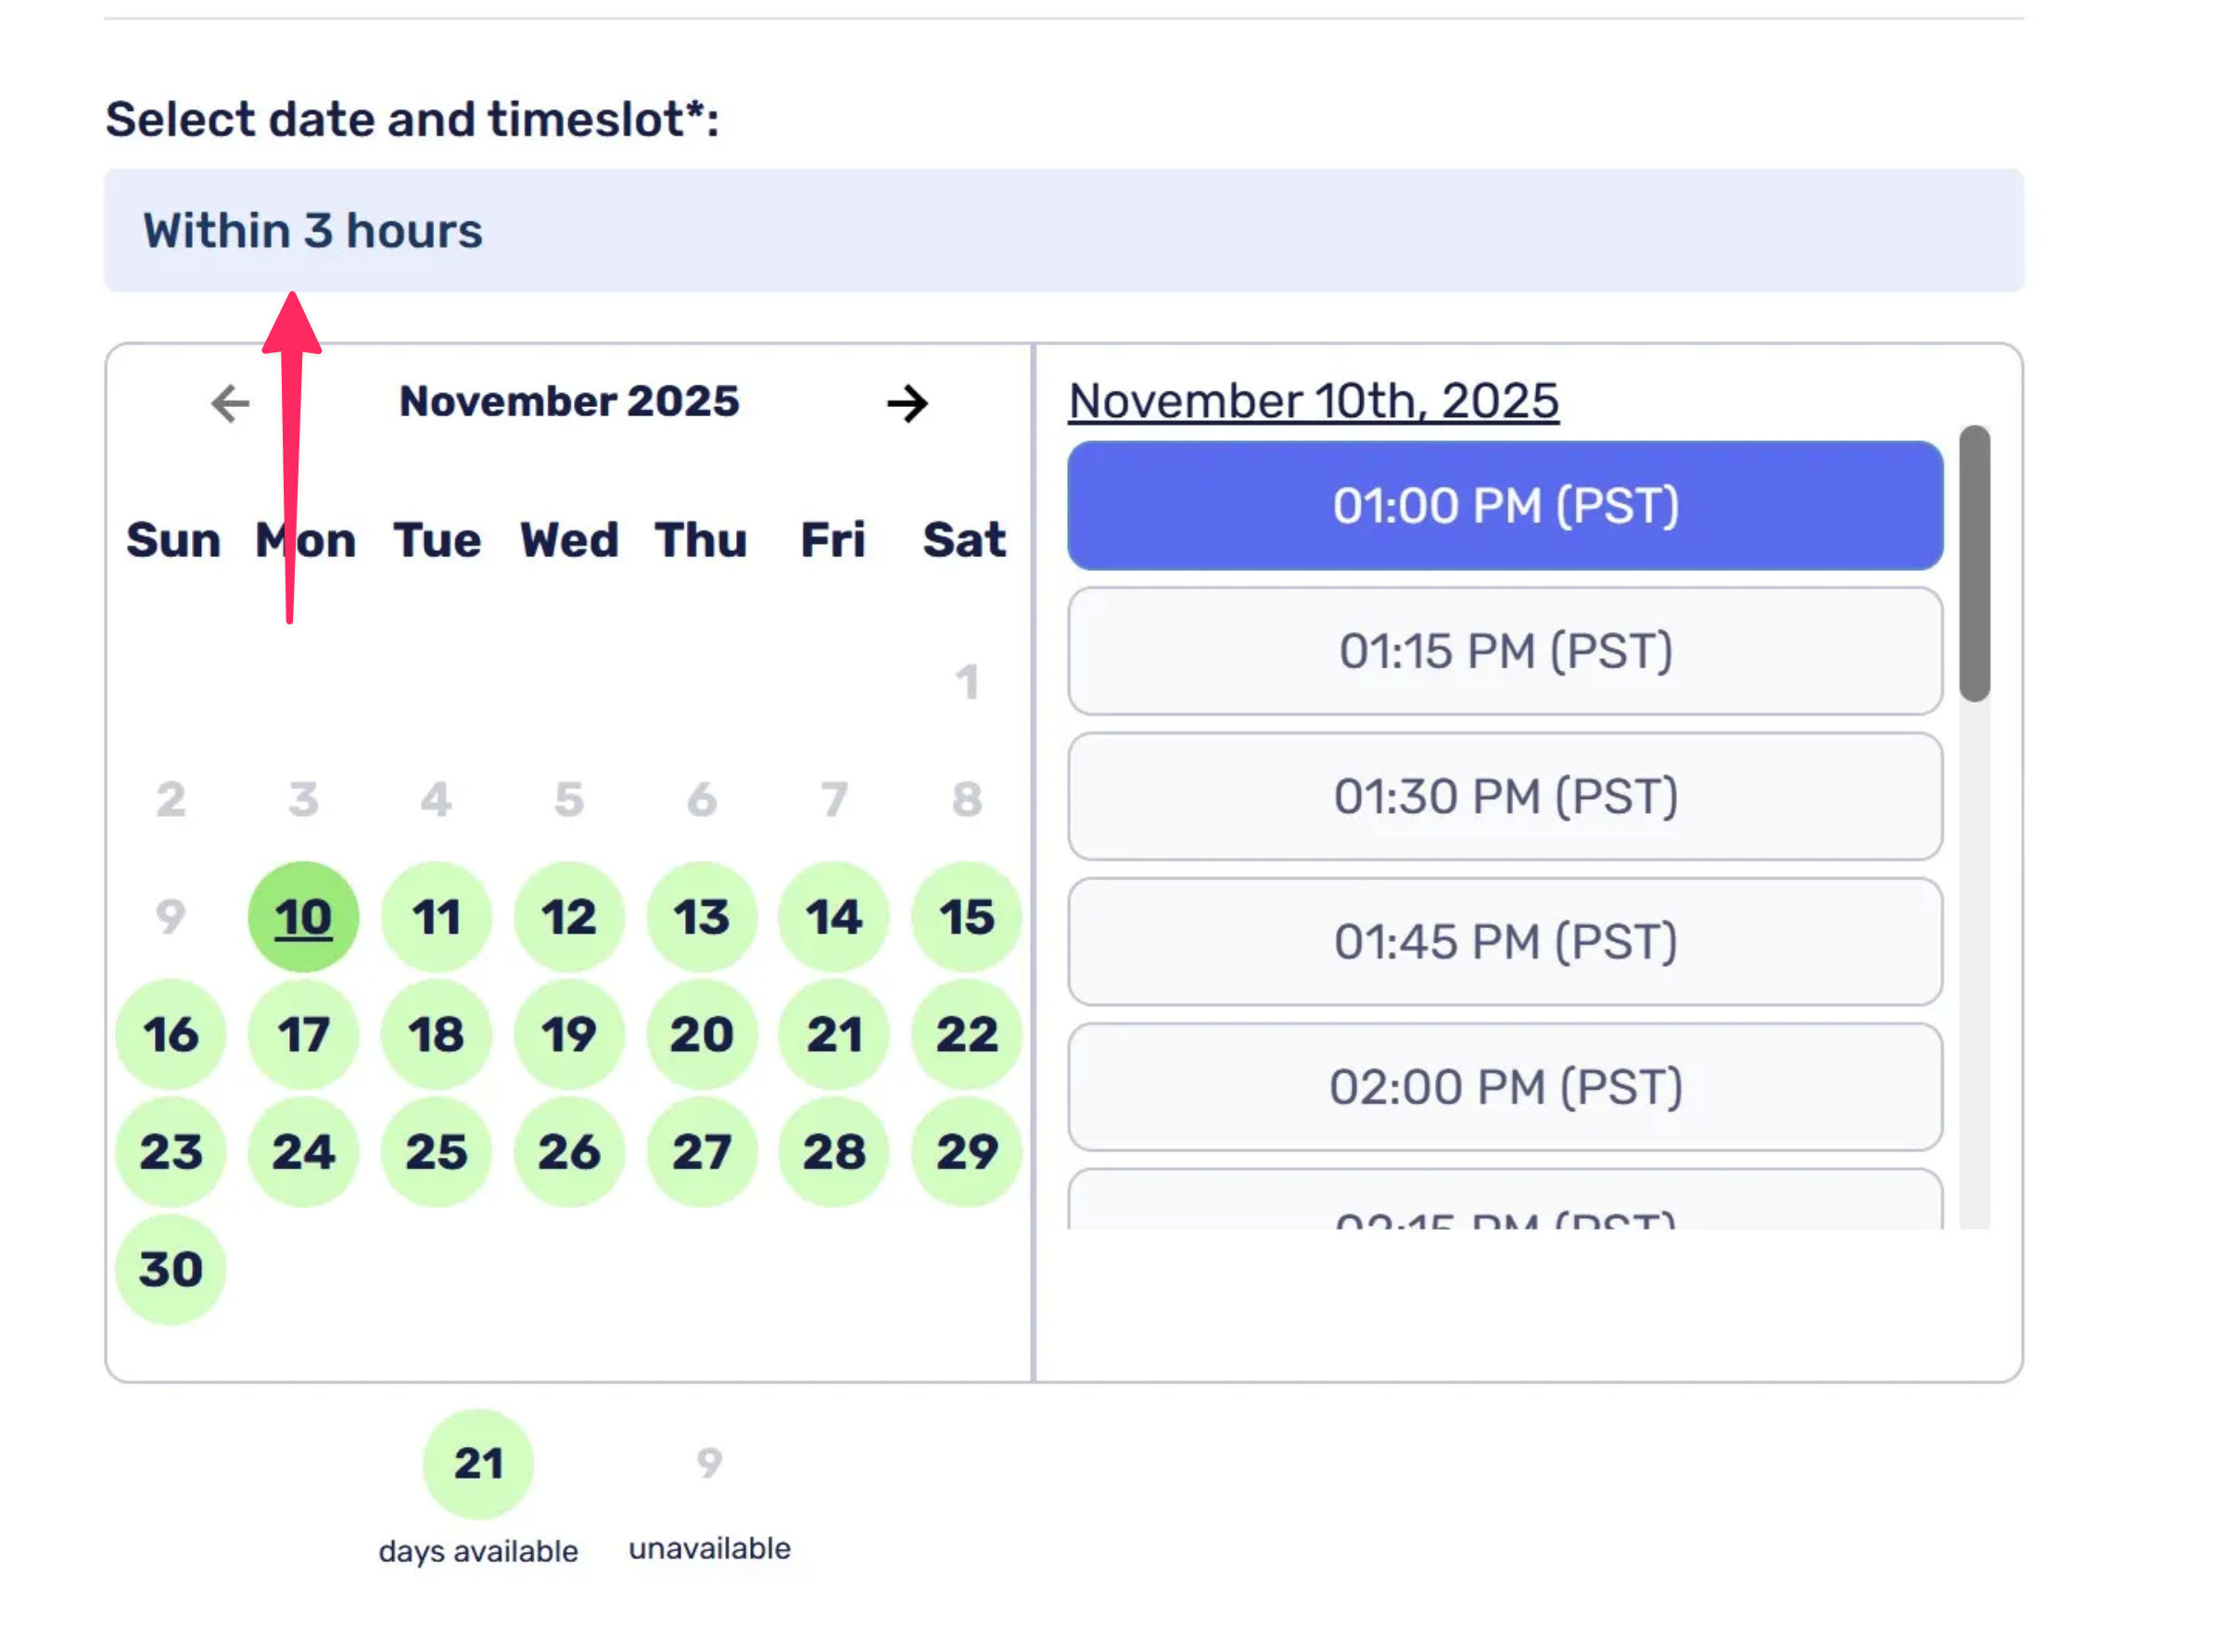Pick the 01:45 PM timeslot

point(1504,940)
